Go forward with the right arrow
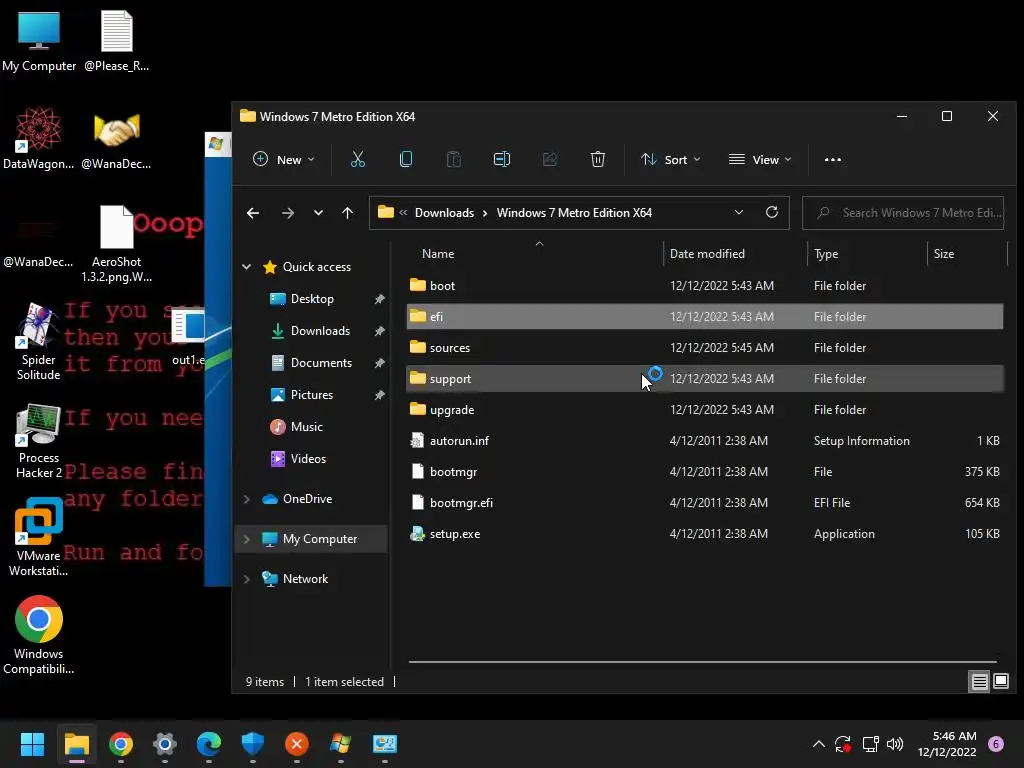Viewport: 1024px width, 768px height. tap(287, 213)
